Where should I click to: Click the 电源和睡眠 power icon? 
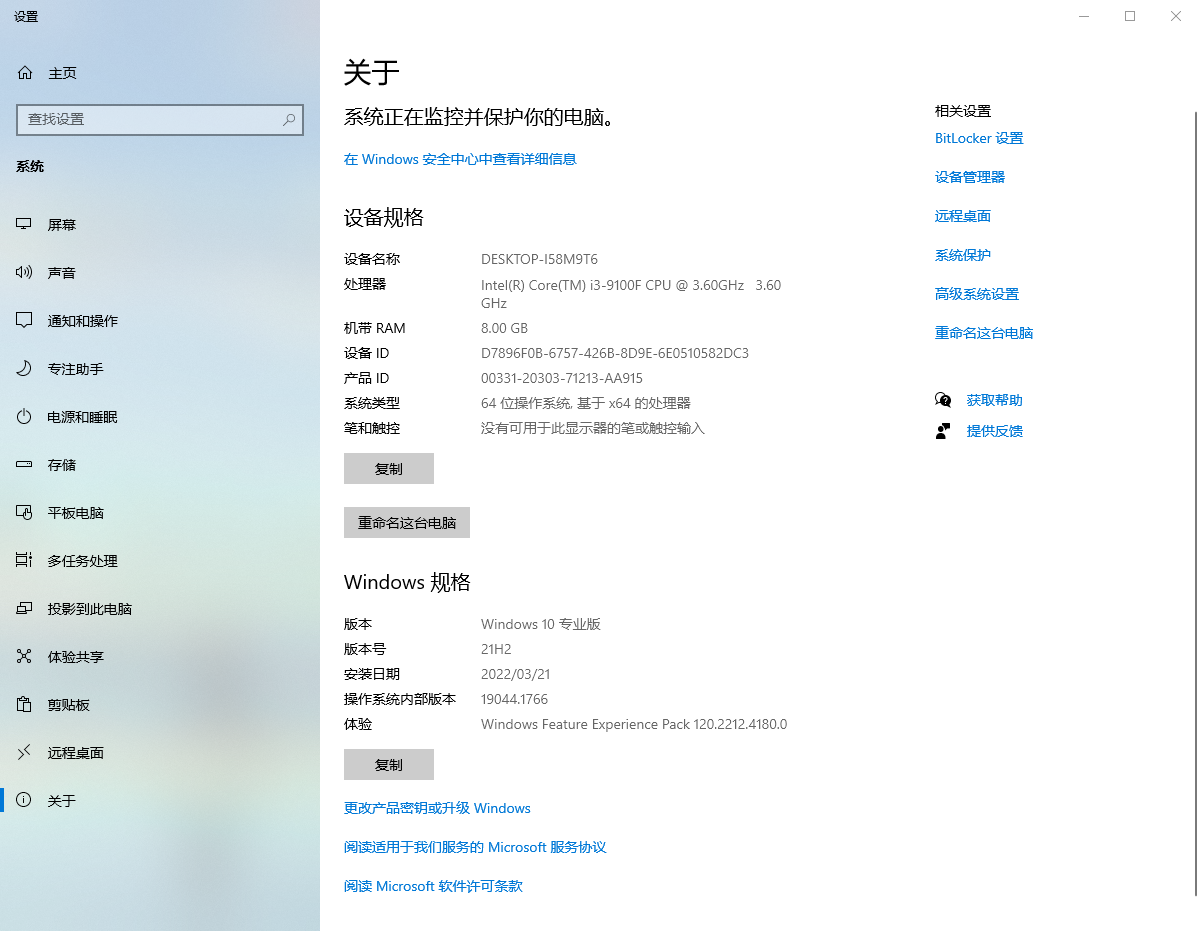pos(24,417)
